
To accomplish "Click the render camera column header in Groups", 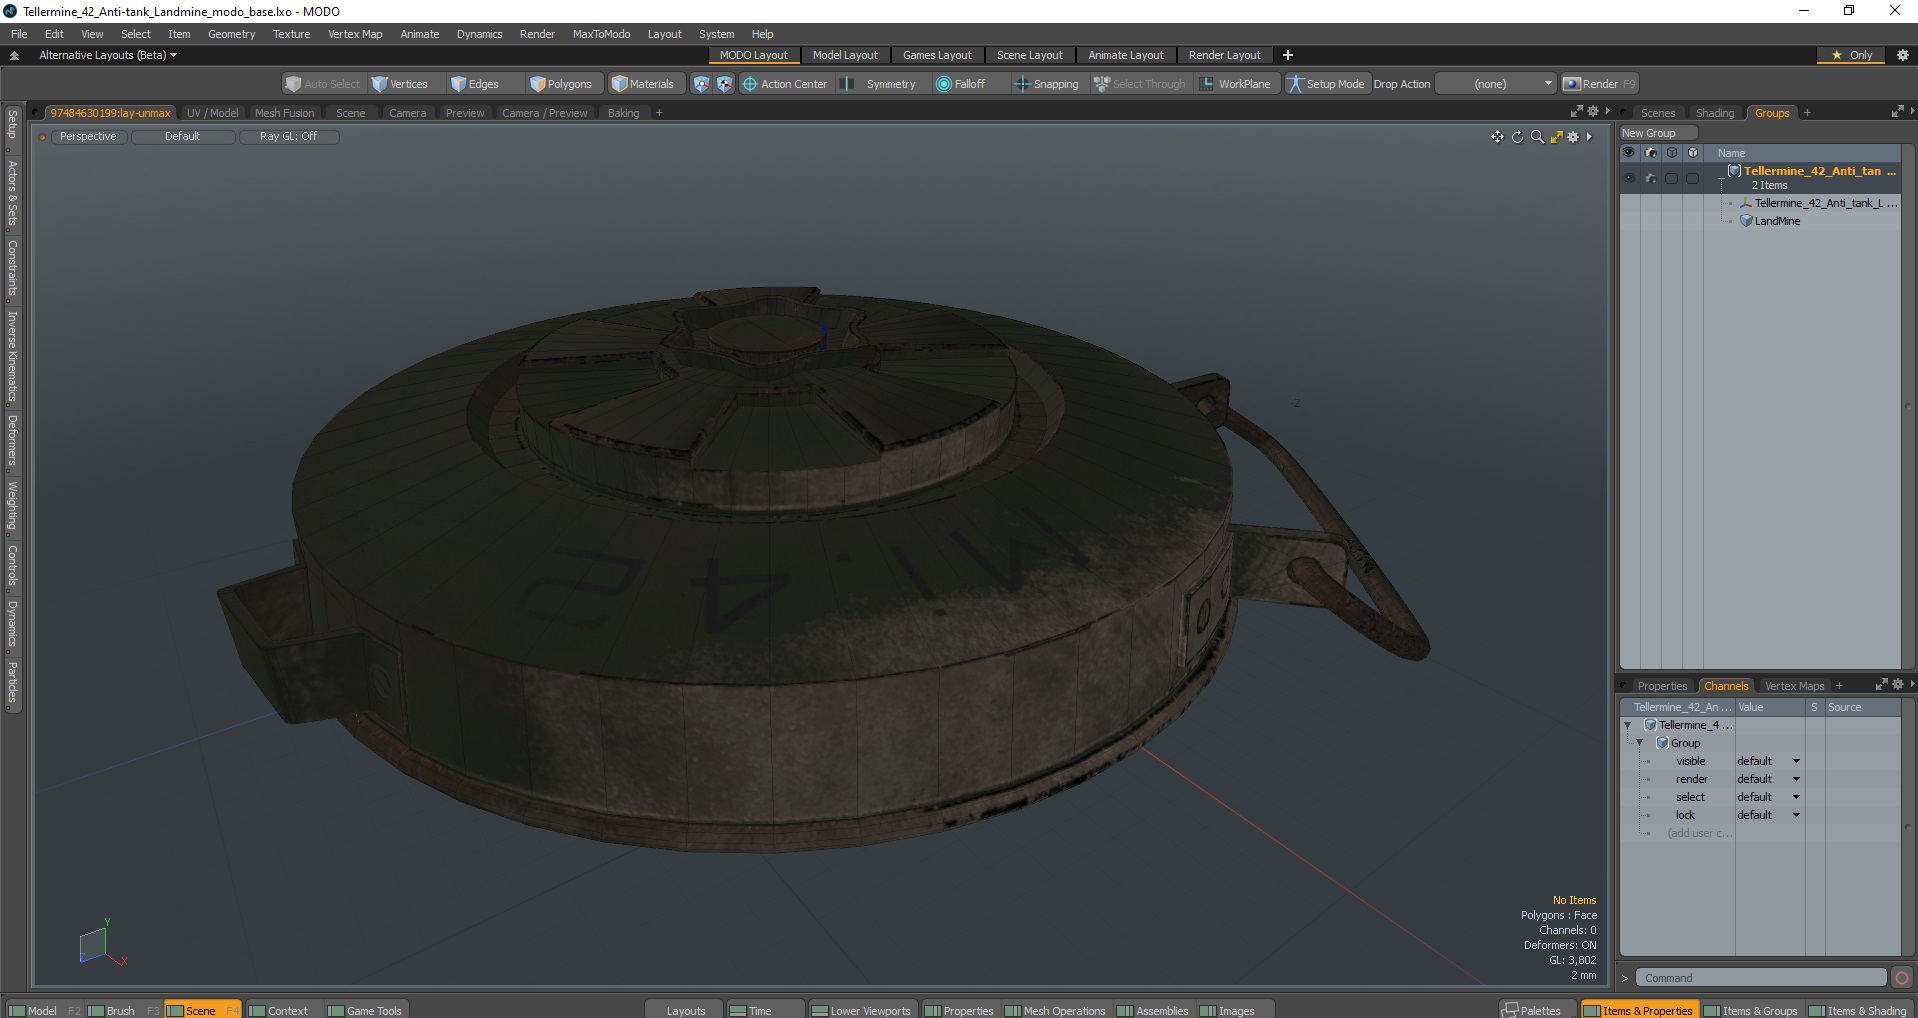I will [x=1651, y=153].
